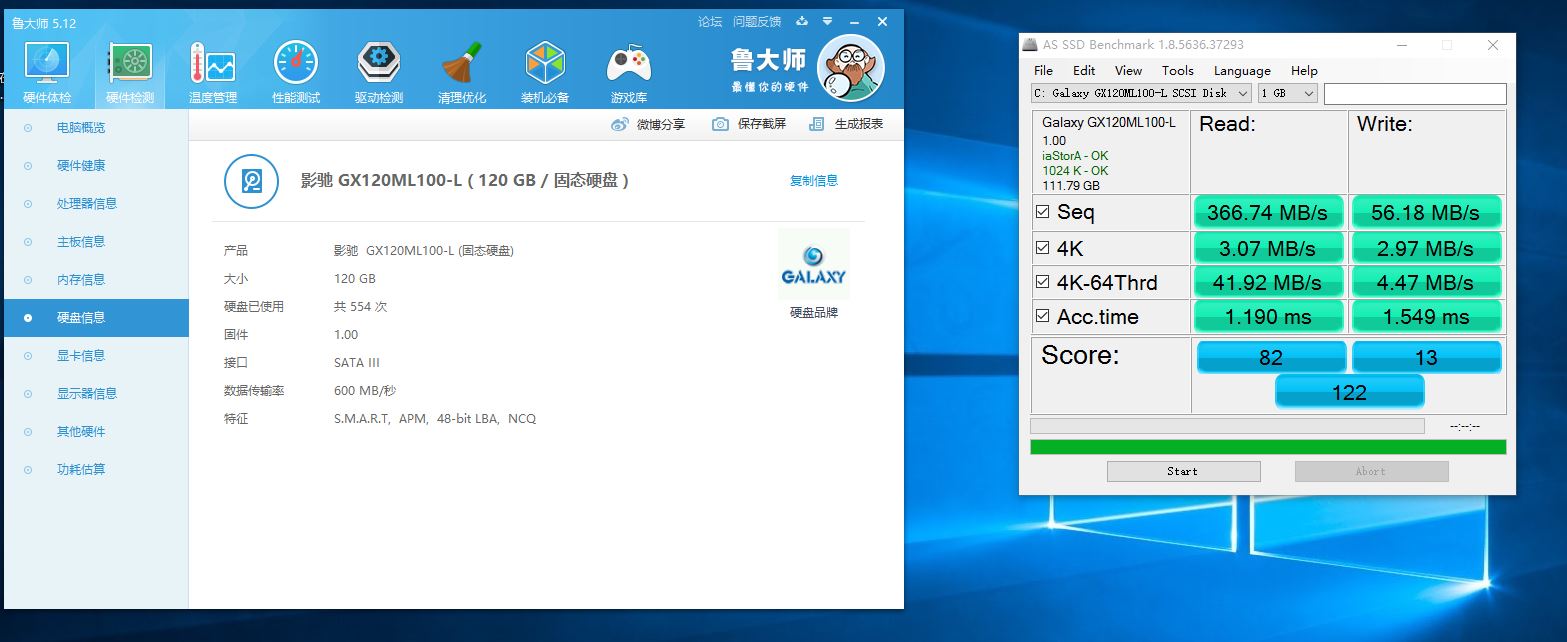The width and height of the screenshot is (1567, 642).
Task: Open View menu in AS SSD Benchmark
Action: [x=1128, y=71]
